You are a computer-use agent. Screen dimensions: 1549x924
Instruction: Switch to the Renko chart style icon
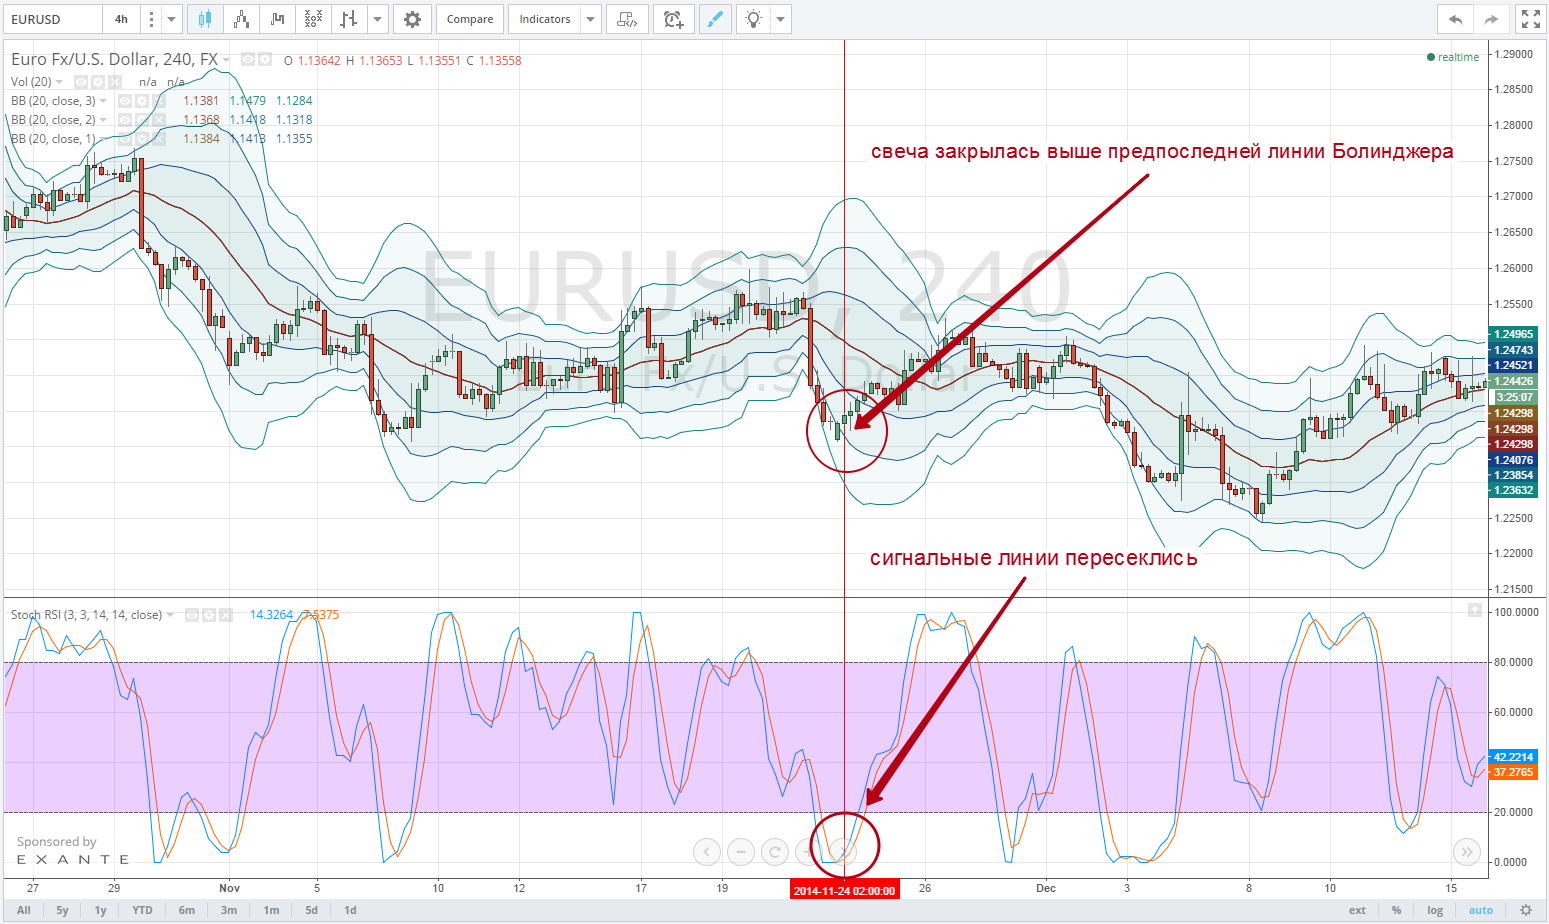[x=241, y=19]
